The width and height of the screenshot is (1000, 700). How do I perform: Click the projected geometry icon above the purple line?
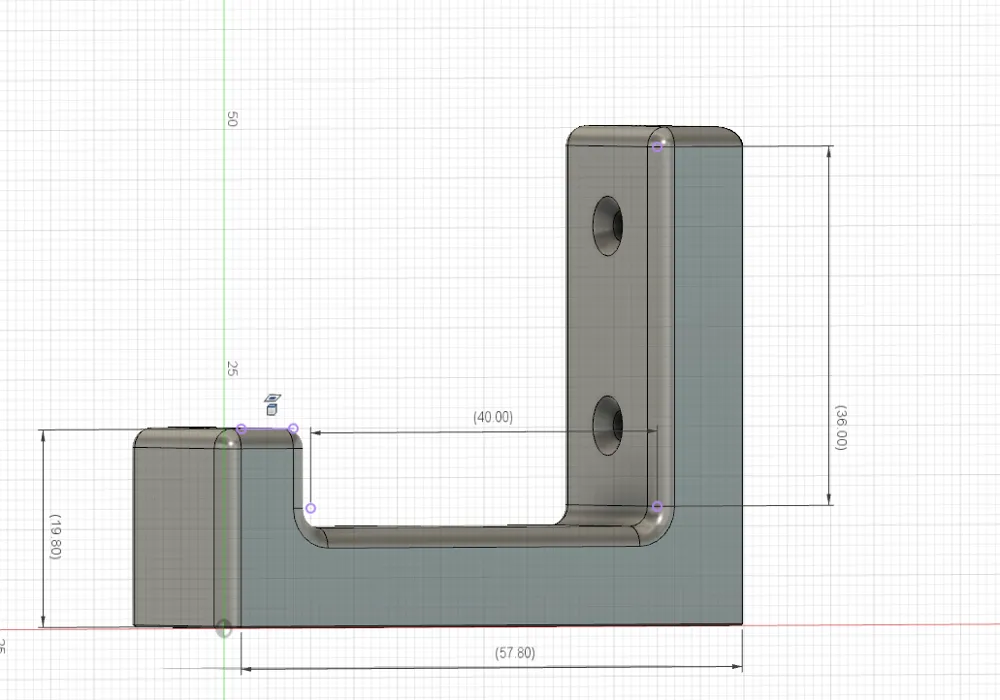click(x=271, y=404)
